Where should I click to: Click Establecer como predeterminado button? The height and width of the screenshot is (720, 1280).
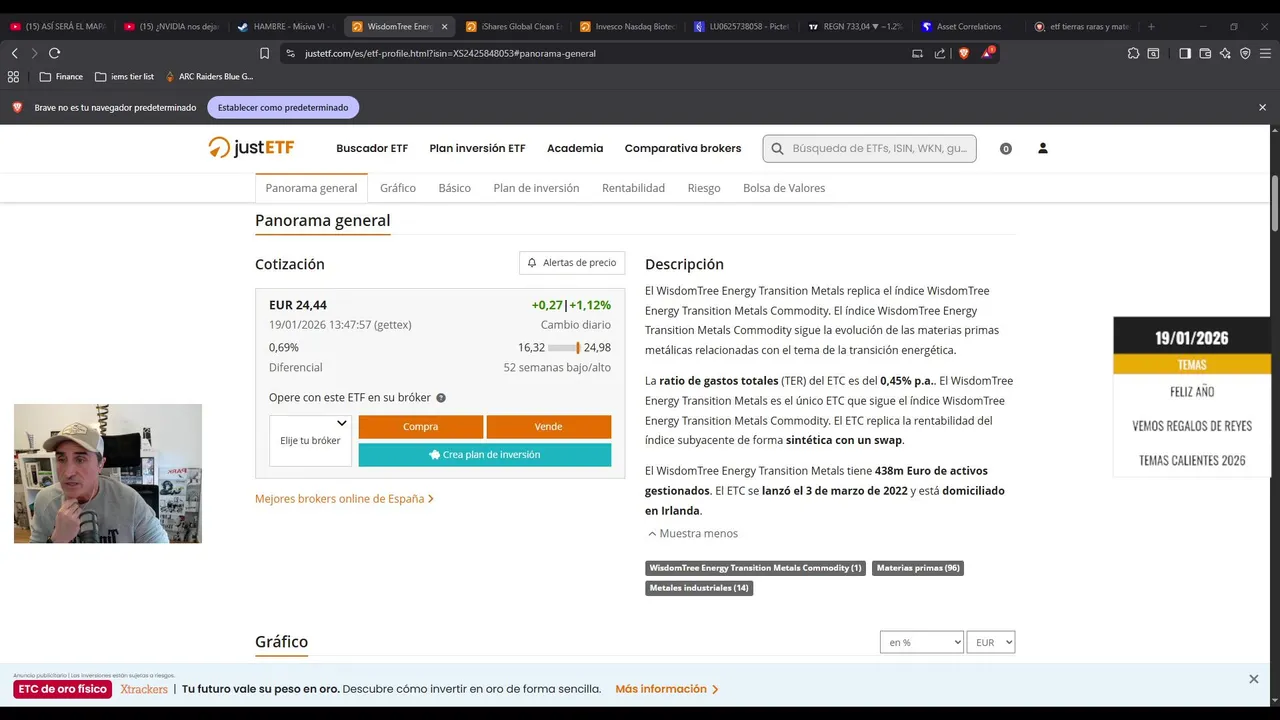[283, 107]
